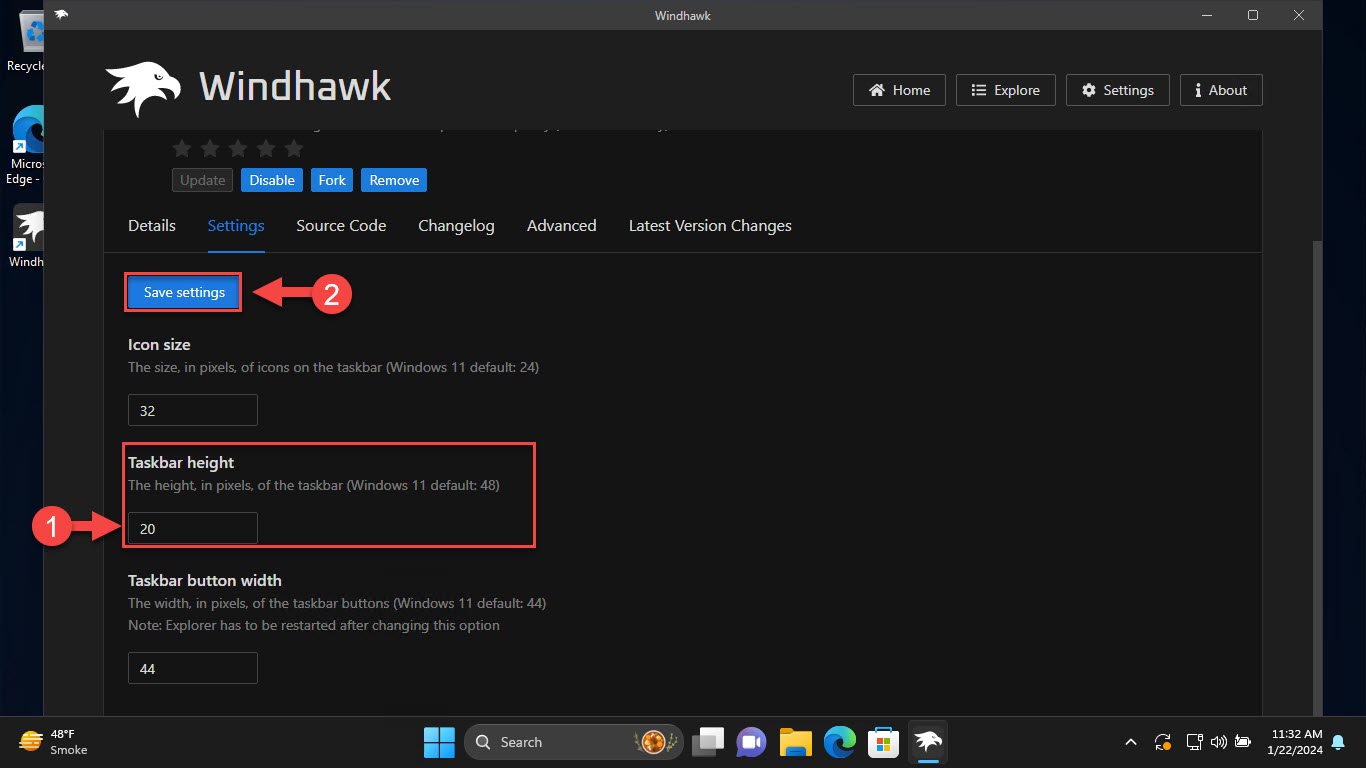The image size is (1366, 768).
Task: Open Latest Version Changes tab
Action: point(710,226)
